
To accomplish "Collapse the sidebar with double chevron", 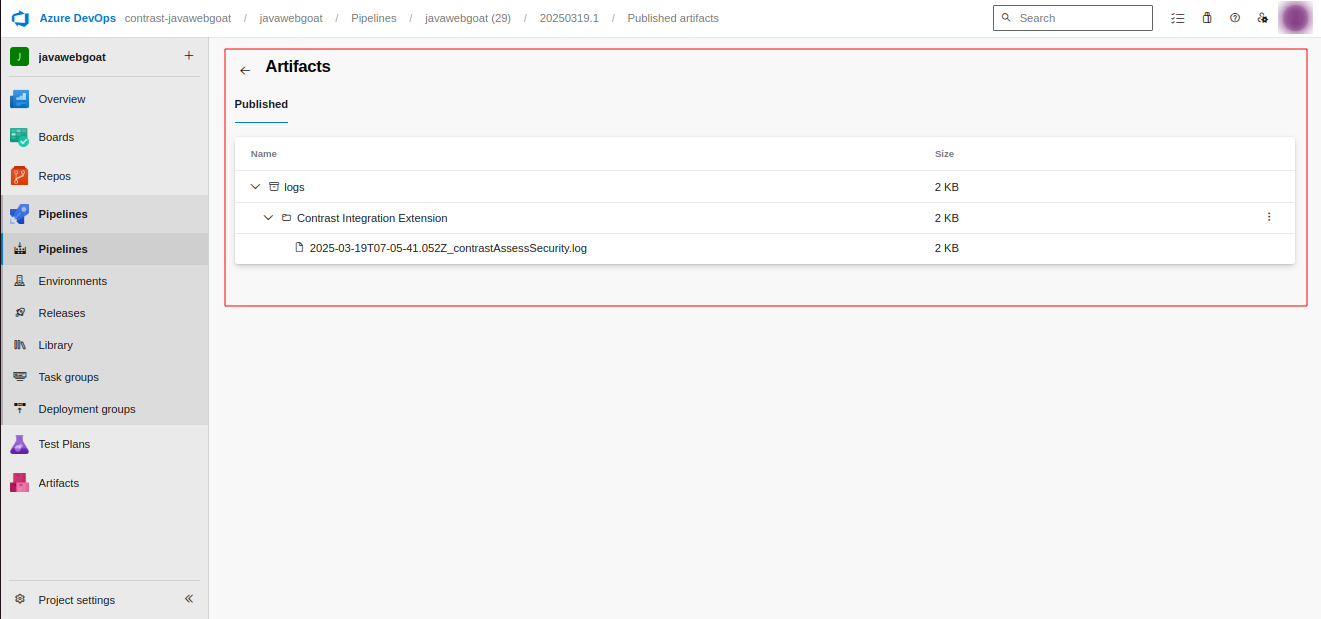I will pos(189,599).
